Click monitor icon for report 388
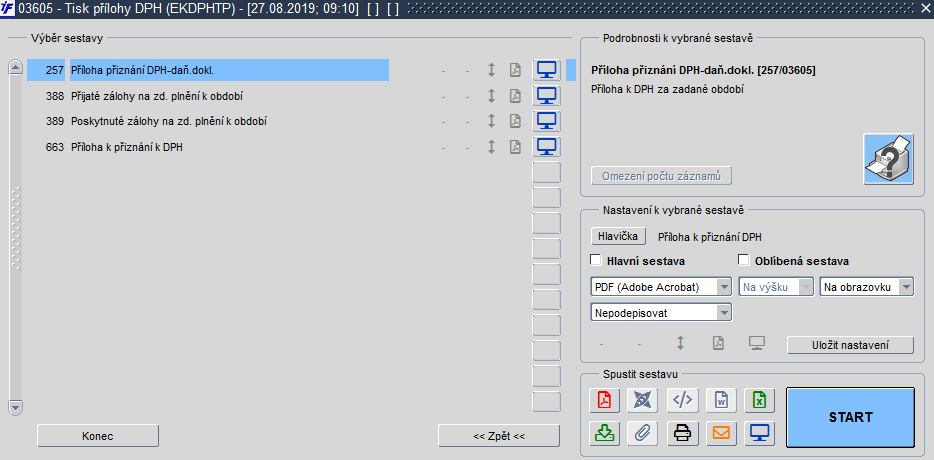934x460 pixels. point(546,95)
